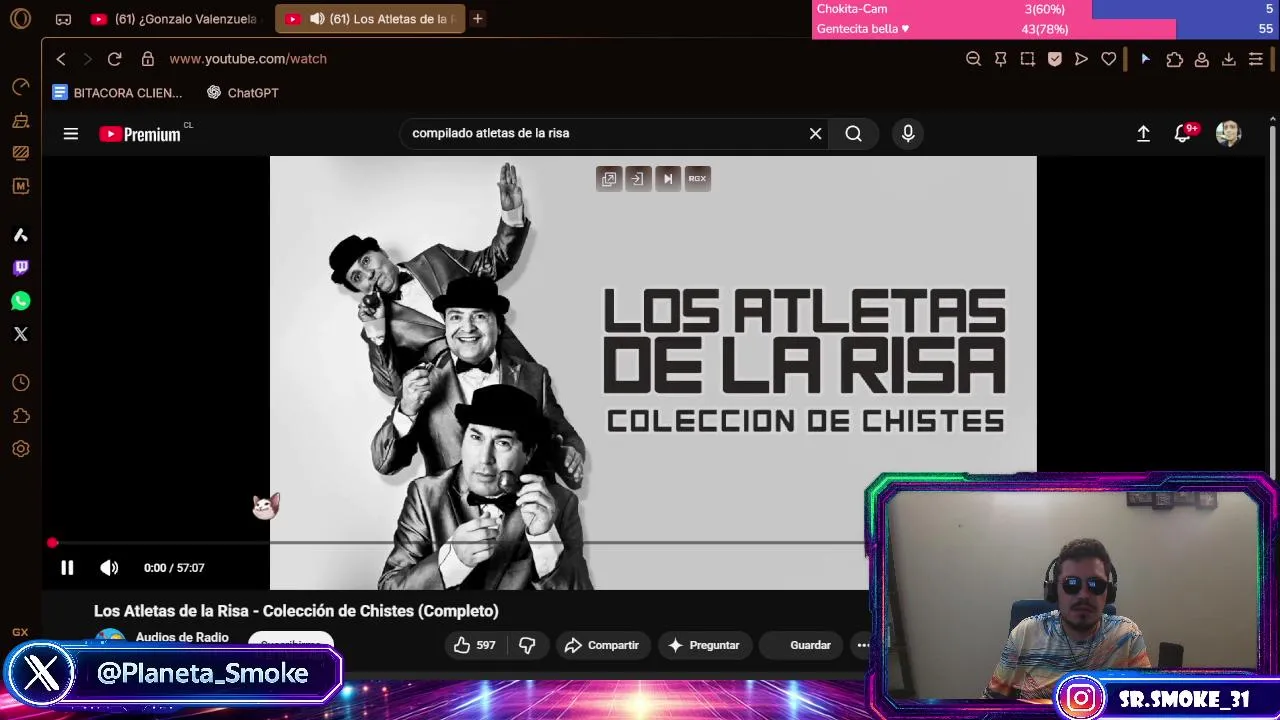
Task: Click the Compartir share button
Action: [x=601, y=645]
